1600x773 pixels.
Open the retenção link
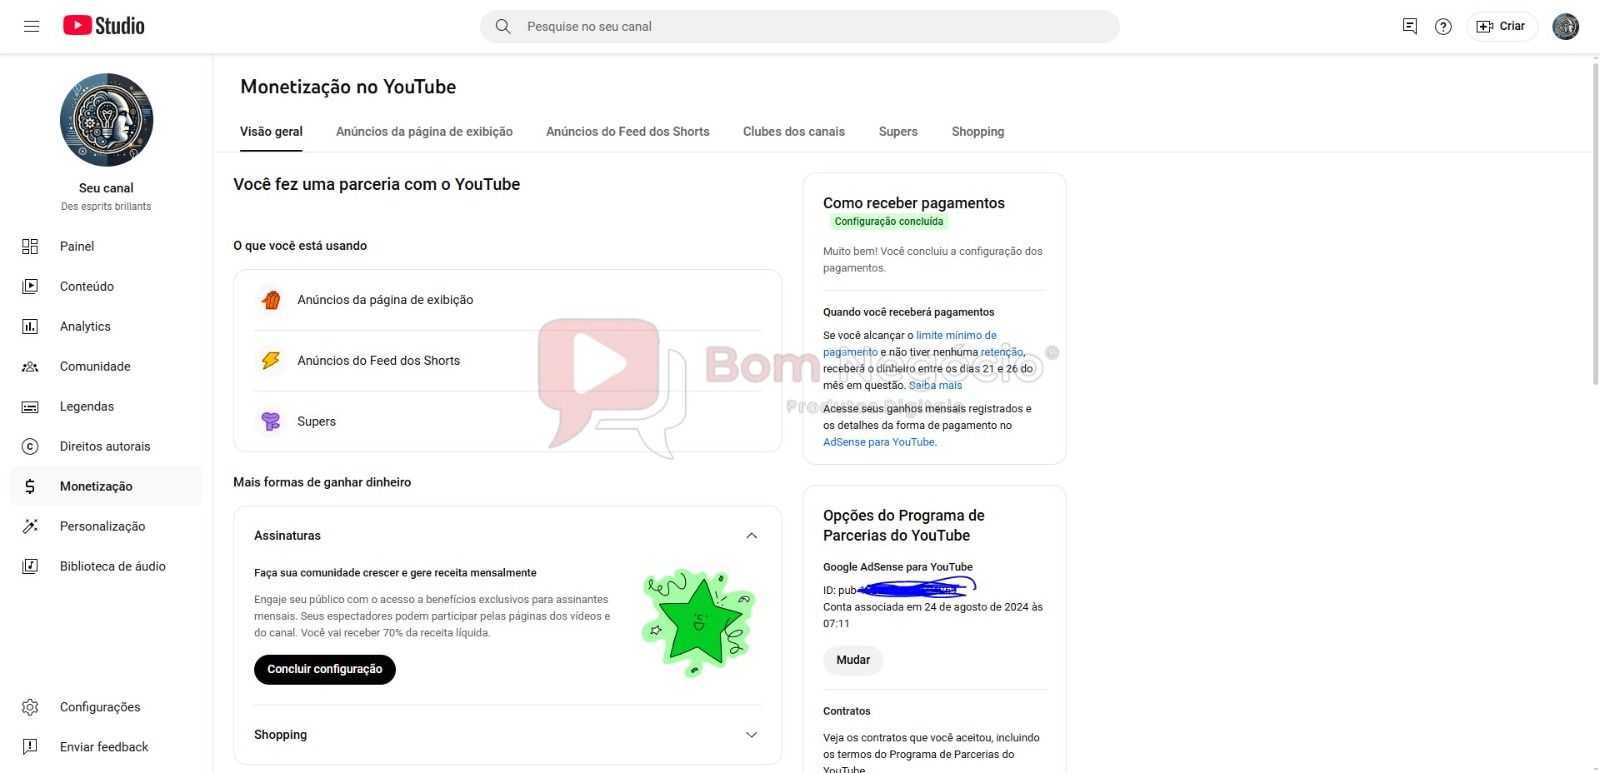(1002, 352)
